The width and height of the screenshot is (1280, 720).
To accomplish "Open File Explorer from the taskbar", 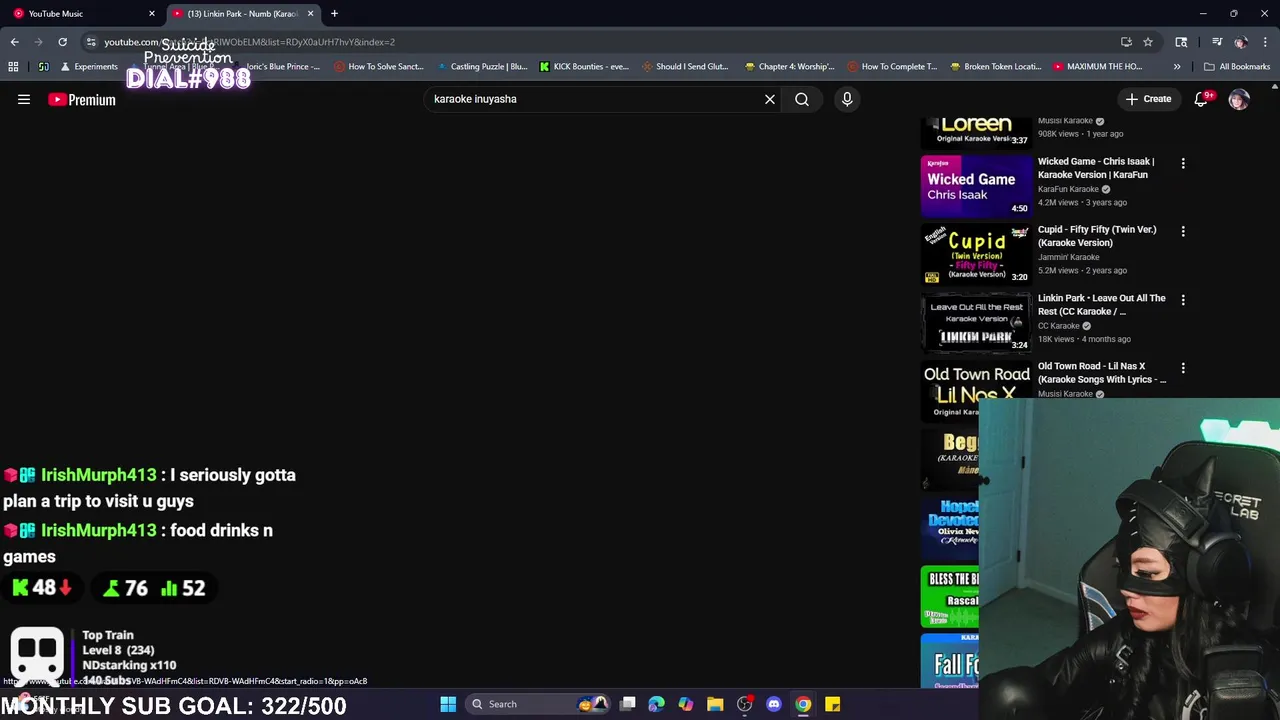I will pos(715,704).
